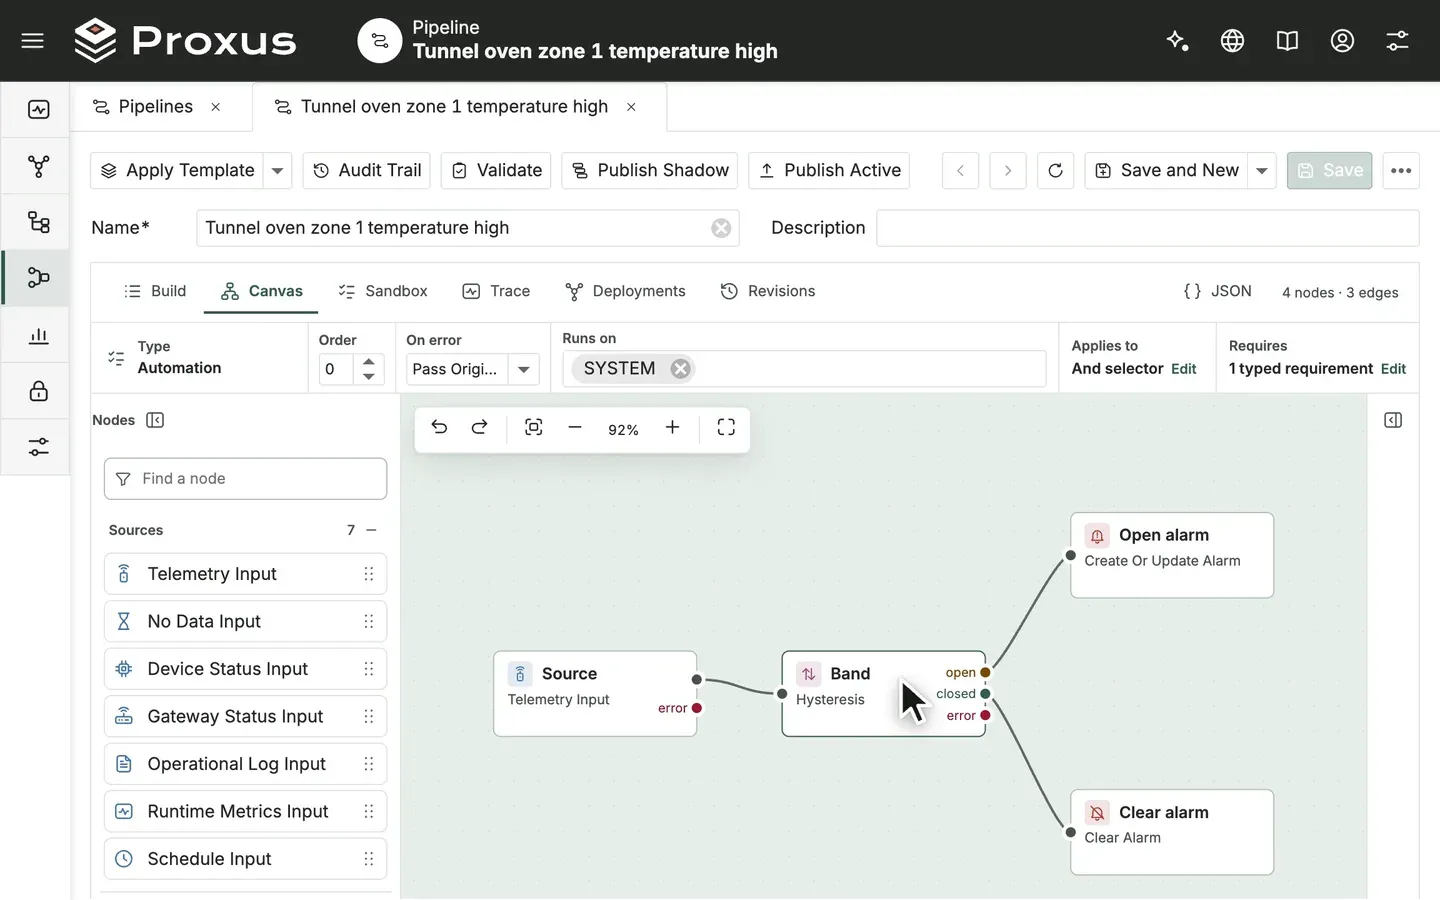Open the bar chart icon in sidebar
1440x900 pixels.
pyautogui.click(x=39, y=335)
